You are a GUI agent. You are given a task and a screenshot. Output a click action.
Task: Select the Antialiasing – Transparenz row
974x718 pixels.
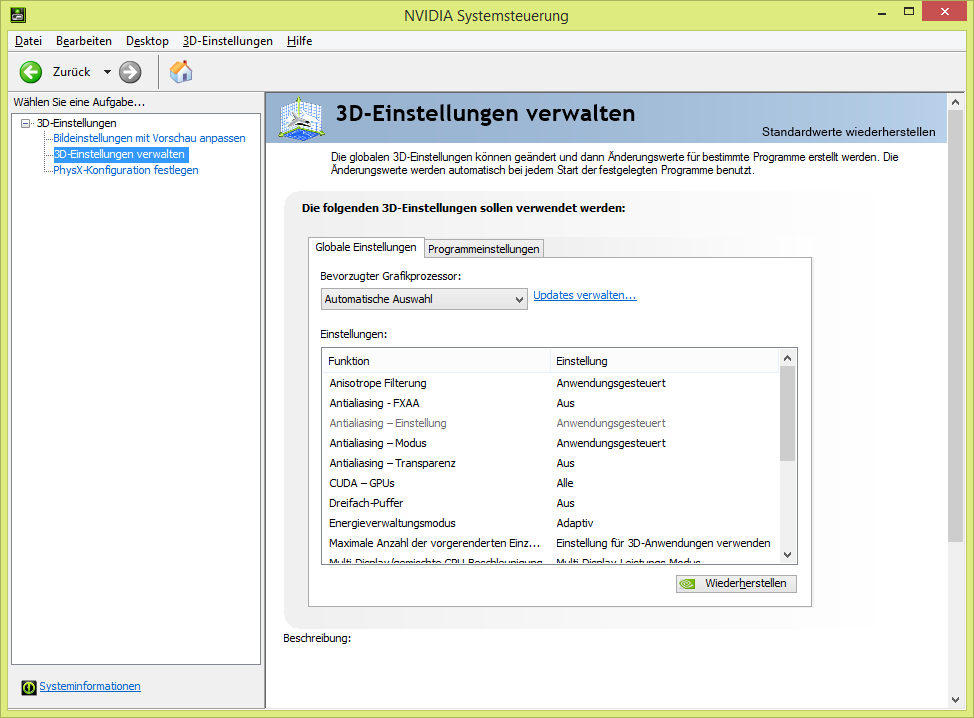tap(550, 463)
